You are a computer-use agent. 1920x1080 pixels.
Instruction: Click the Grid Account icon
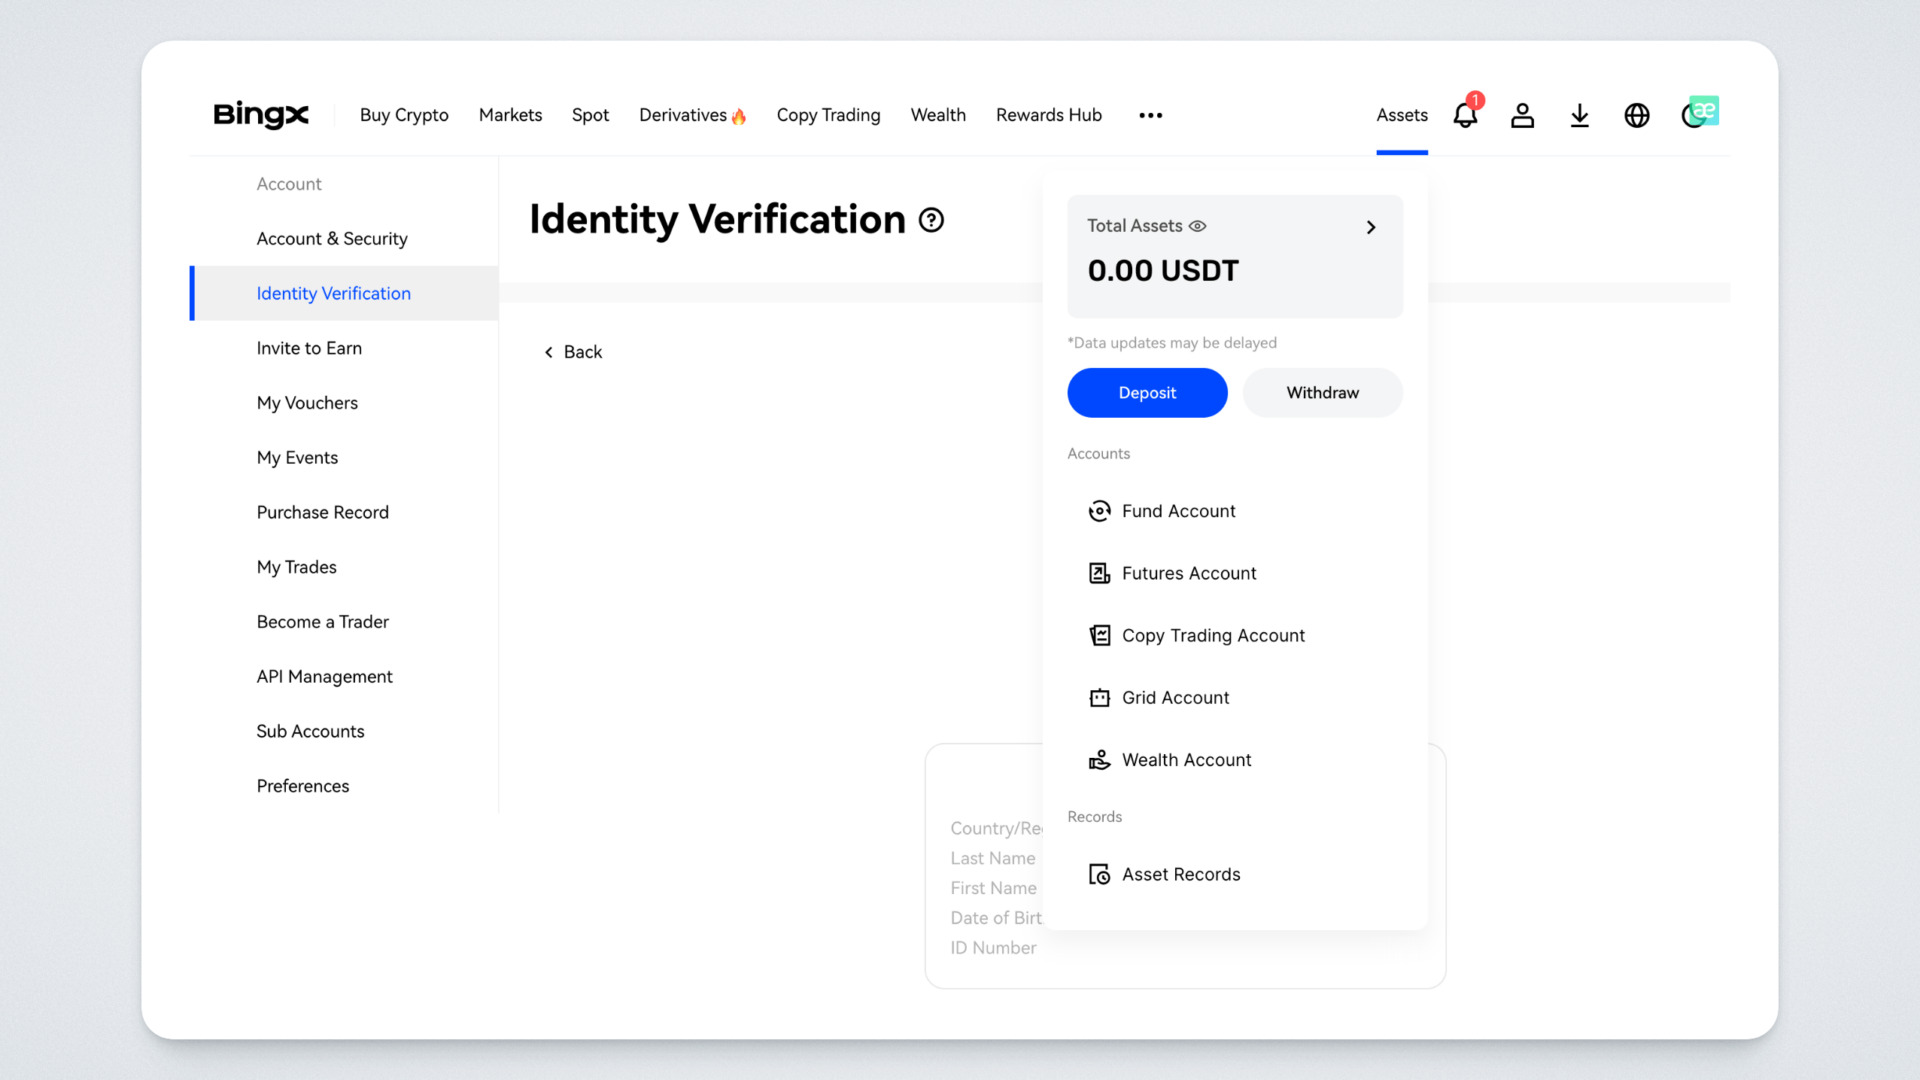1099,698
